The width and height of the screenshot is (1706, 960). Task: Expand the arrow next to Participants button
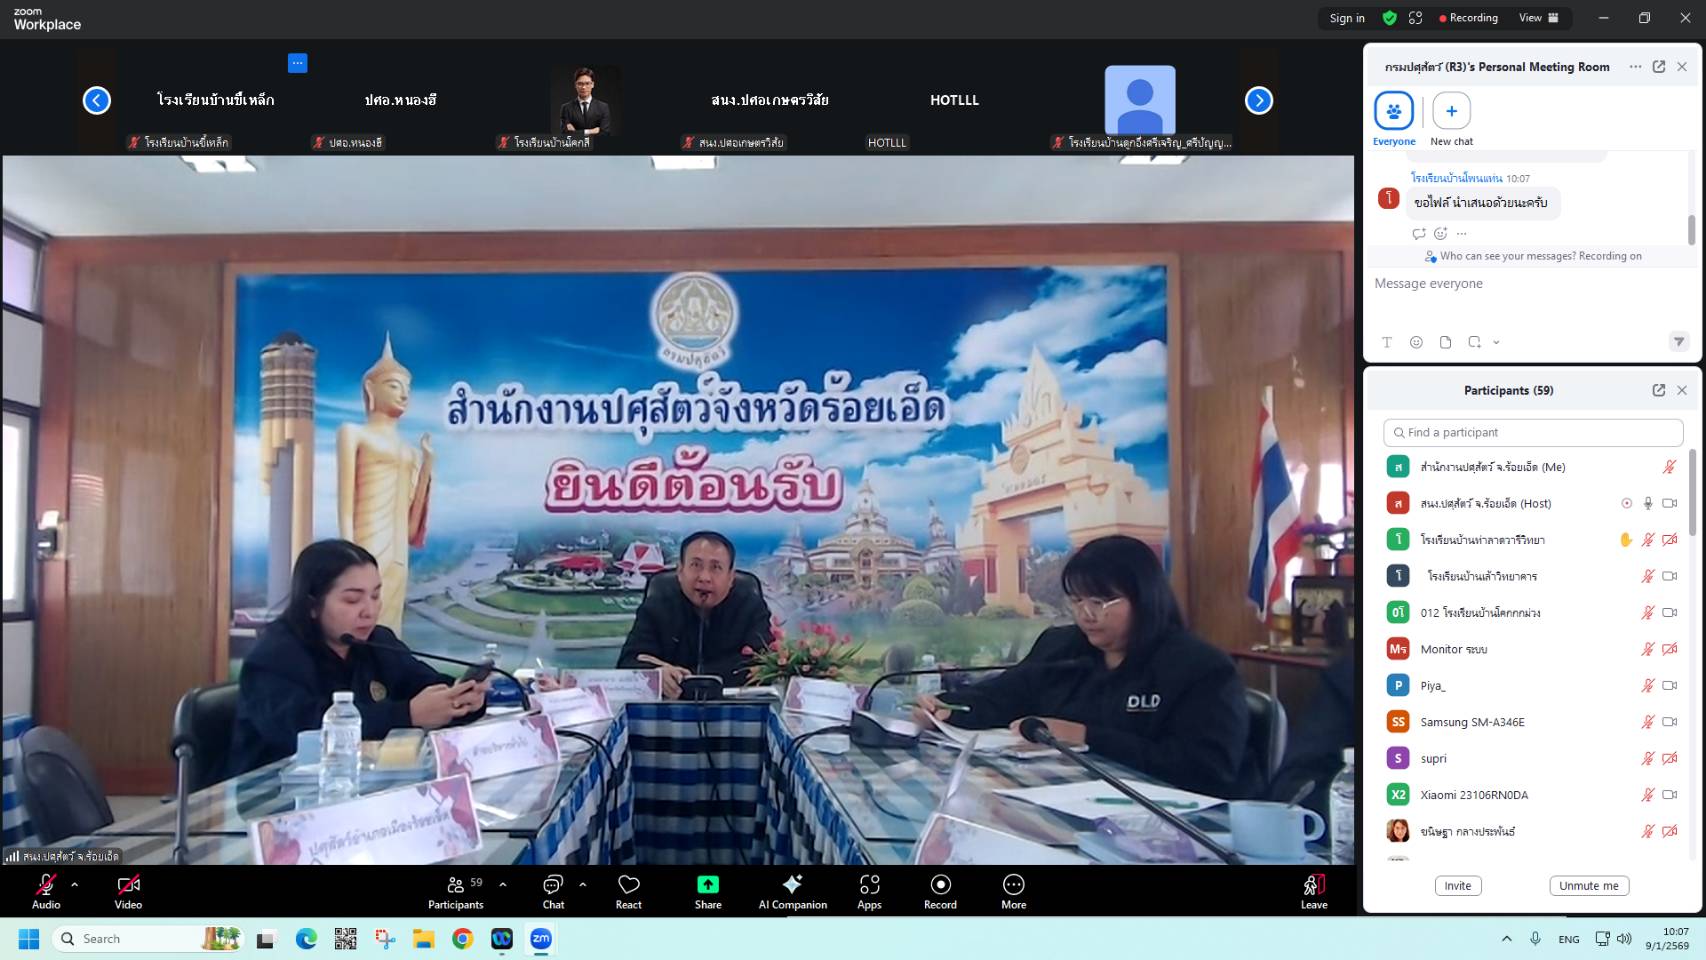click(x=503, y=884)
